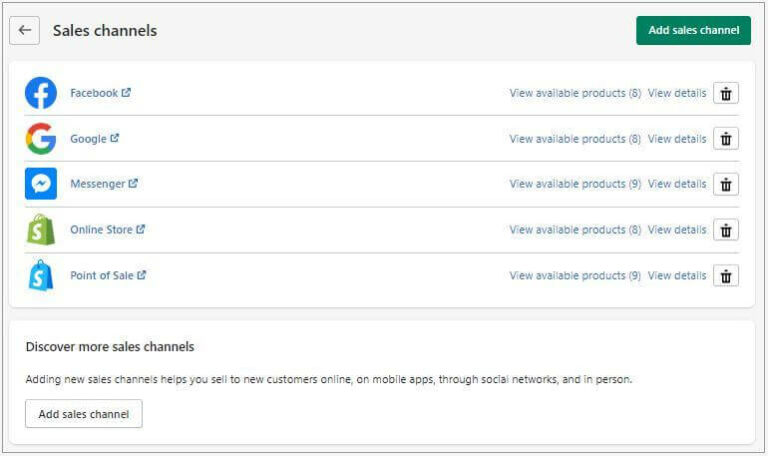Click the Messenger logo icon
The height and width of the screenshot is (456, 768).
point(41,184)
